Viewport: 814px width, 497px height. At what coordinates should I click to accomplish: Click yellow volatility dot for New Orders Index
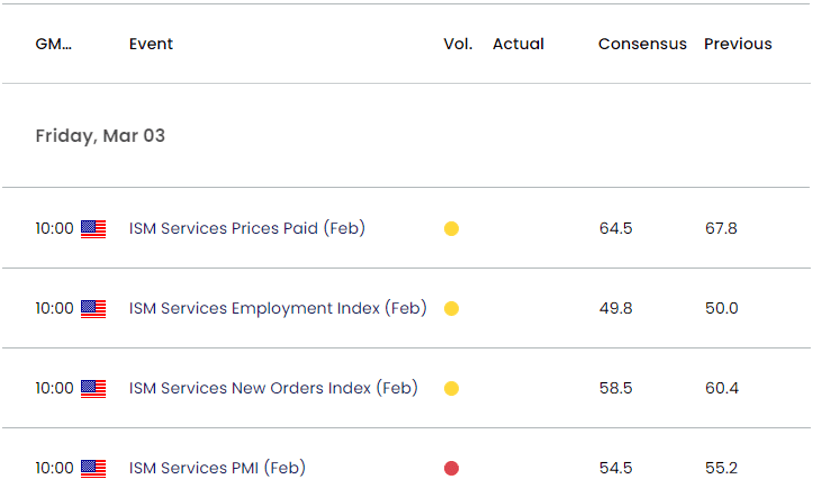click(451, 389)
